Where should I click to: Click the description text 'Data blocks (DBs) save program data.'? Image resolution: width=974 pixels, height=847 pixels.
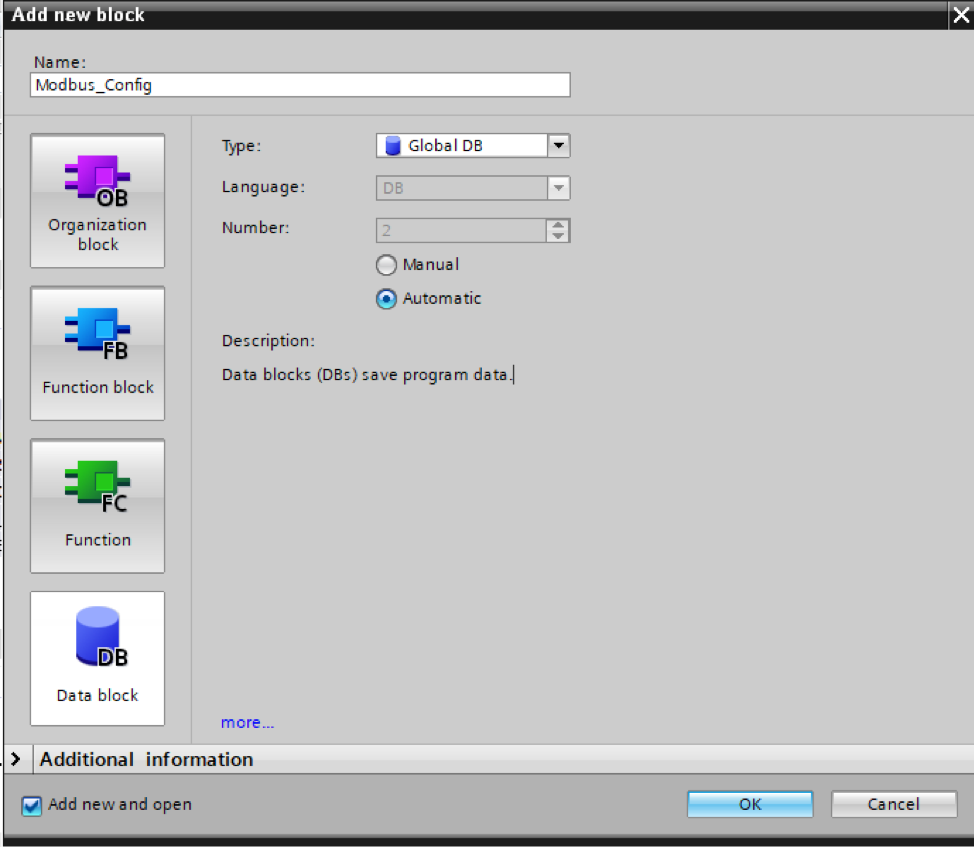[367, 374]
